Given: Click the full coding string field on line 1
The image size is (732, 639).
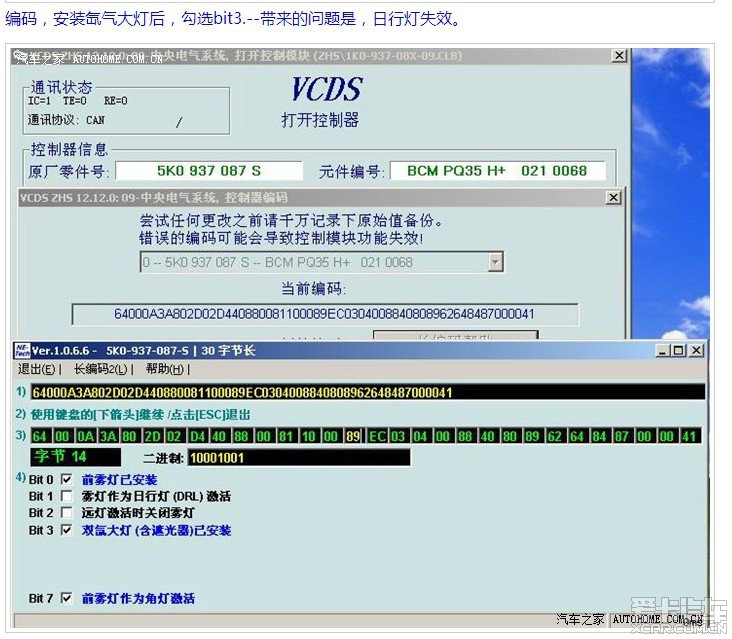Looking at the screenshot, I should coord(368,392).
